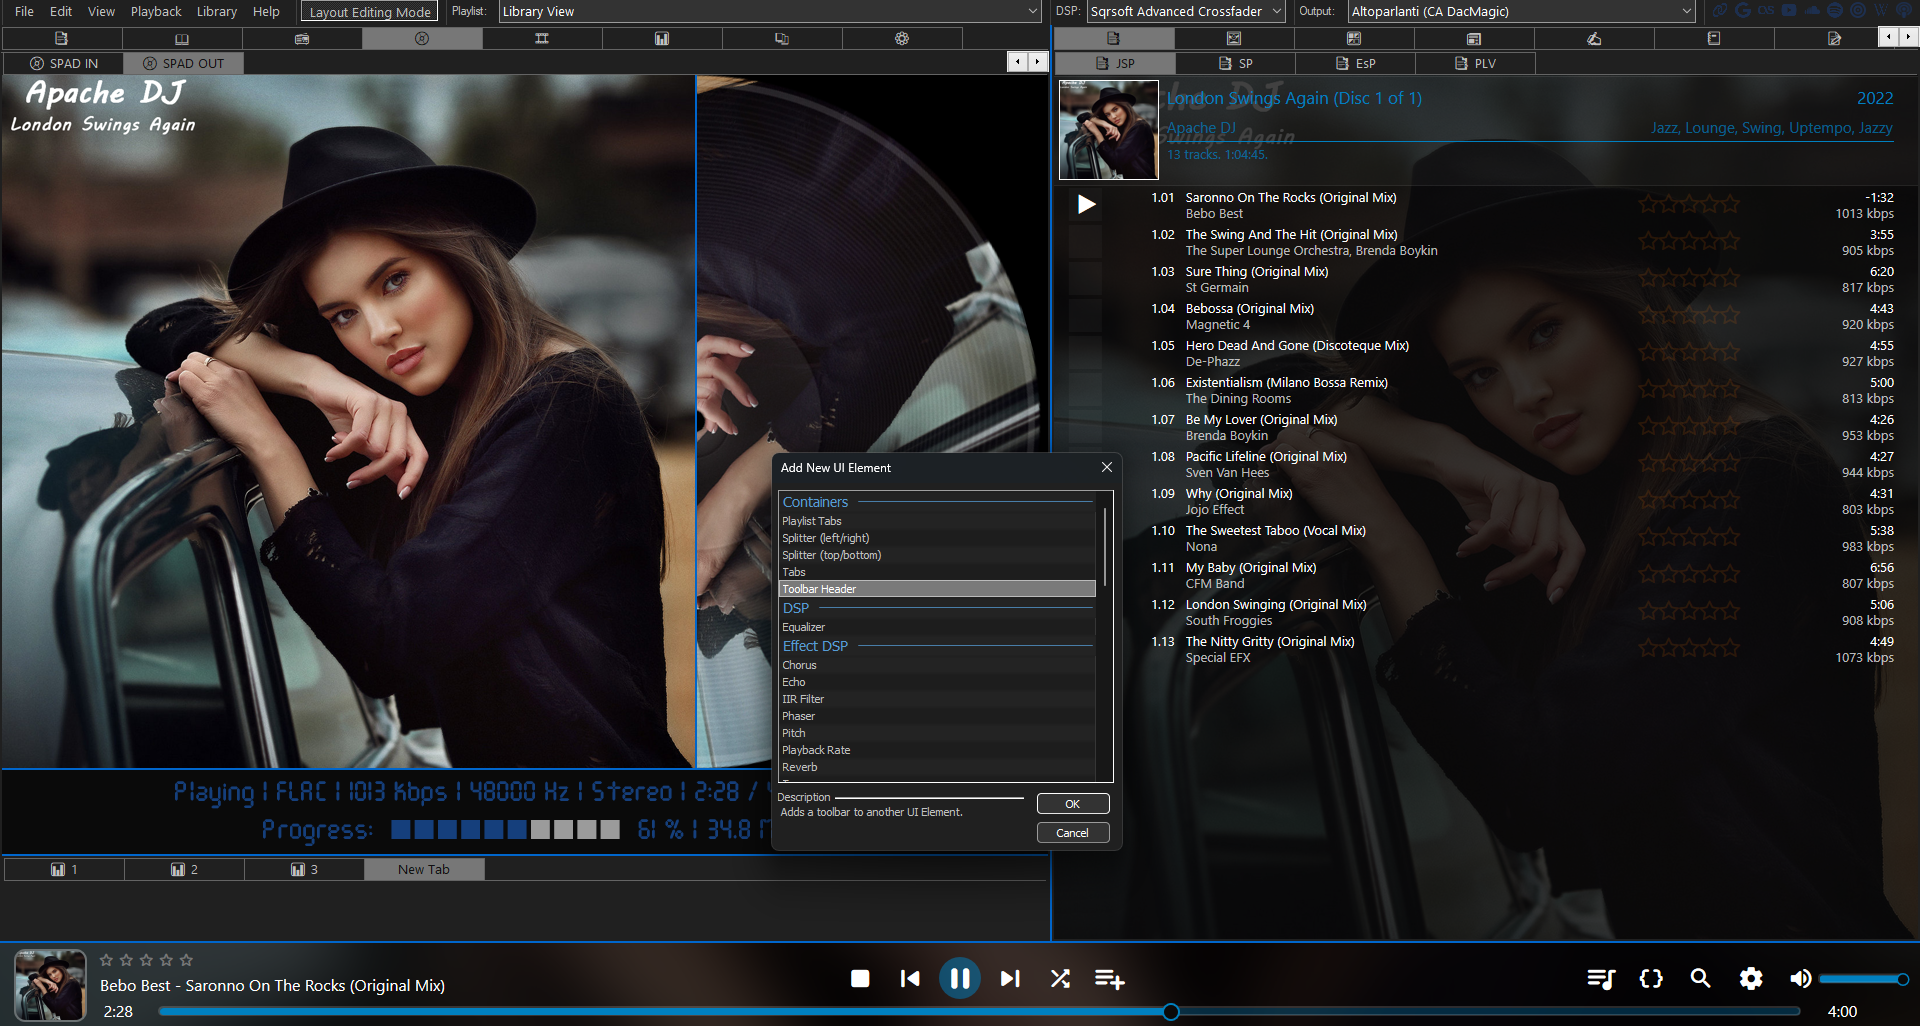Open the Playlist dropdown showing Library View
Viewport: 1920px width, 1026px height.
(770, 12)
